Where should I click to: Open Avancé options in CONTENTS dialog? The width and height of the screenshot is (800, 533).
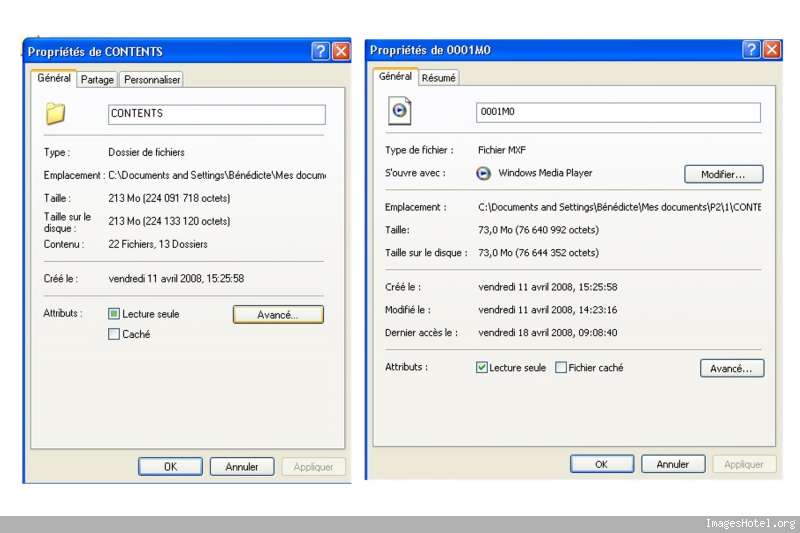point(278,314)
